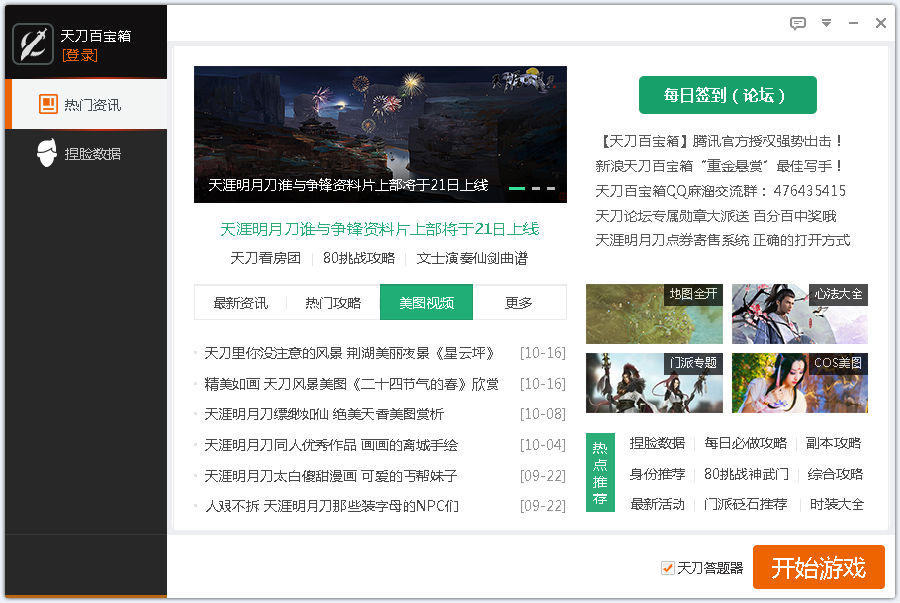Switch to the 热门攻略 tab
The width and height of the screenshot is (900, 603).
point(333,303)
